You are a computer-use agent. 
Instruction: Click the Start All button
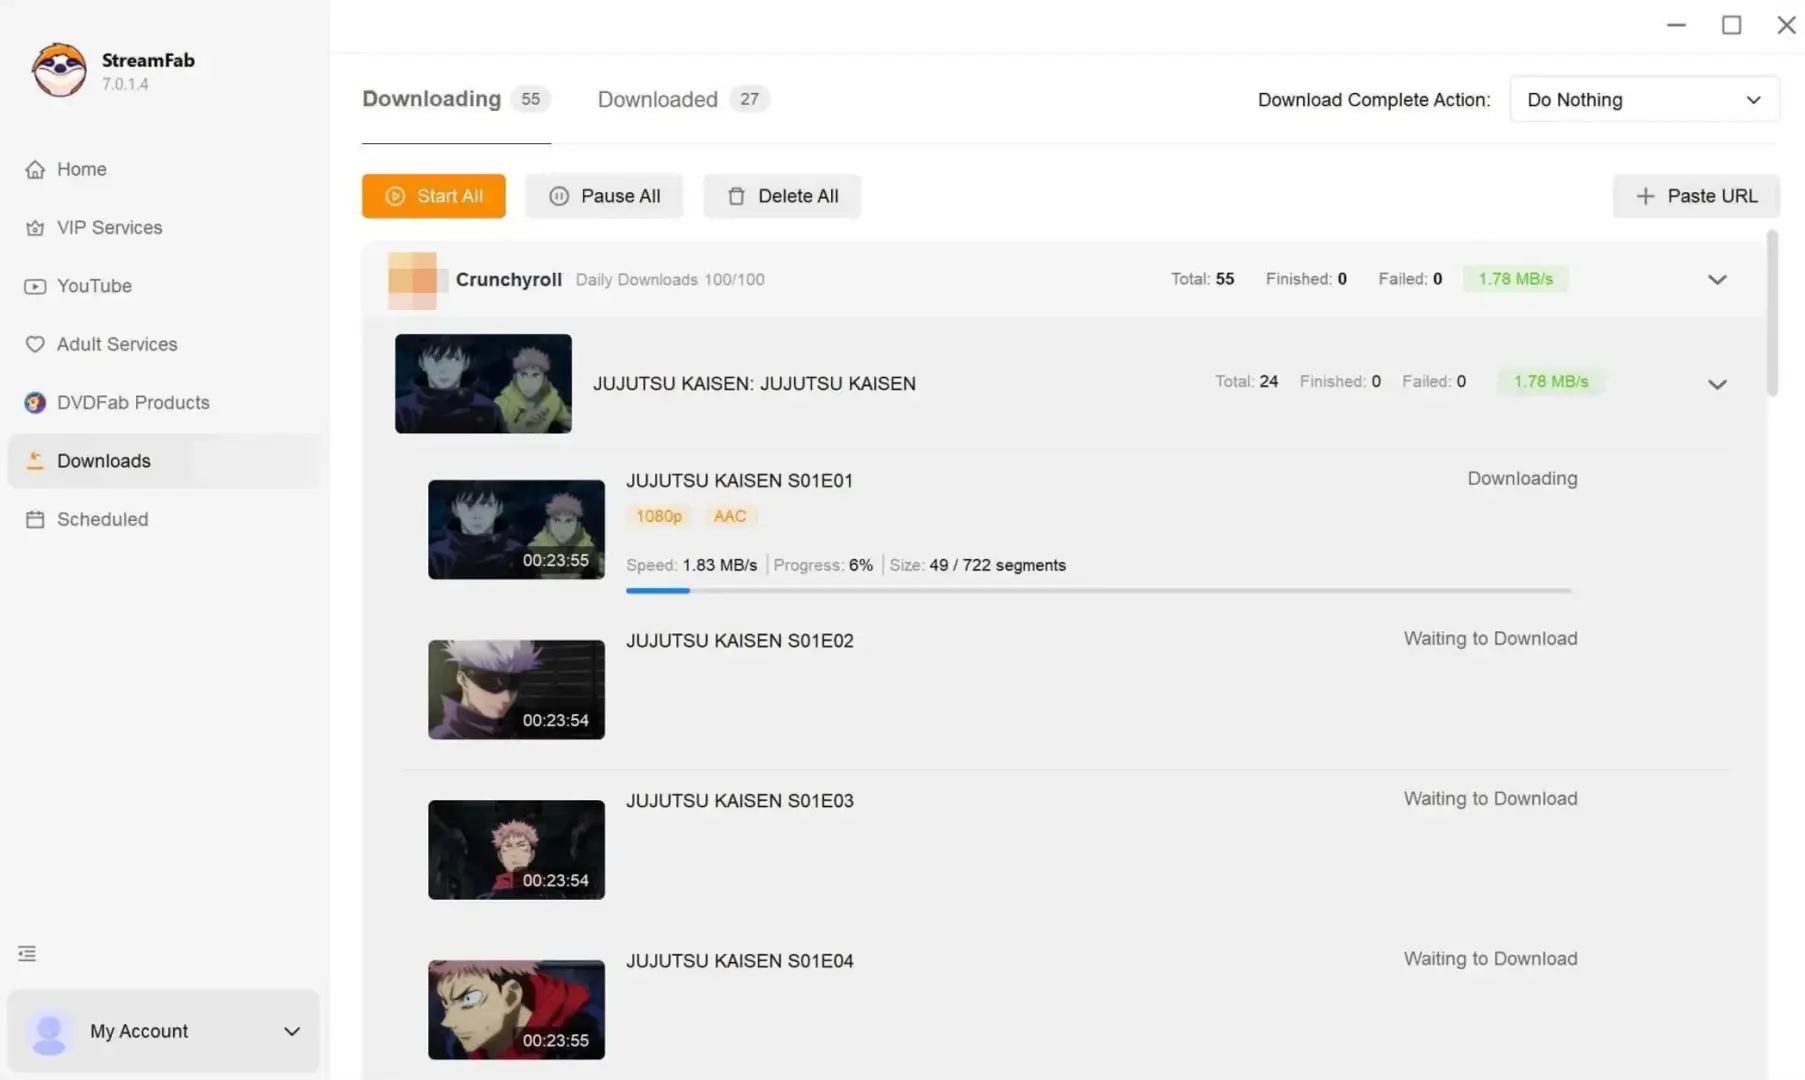pyautogui.click(x=433, y=196)
